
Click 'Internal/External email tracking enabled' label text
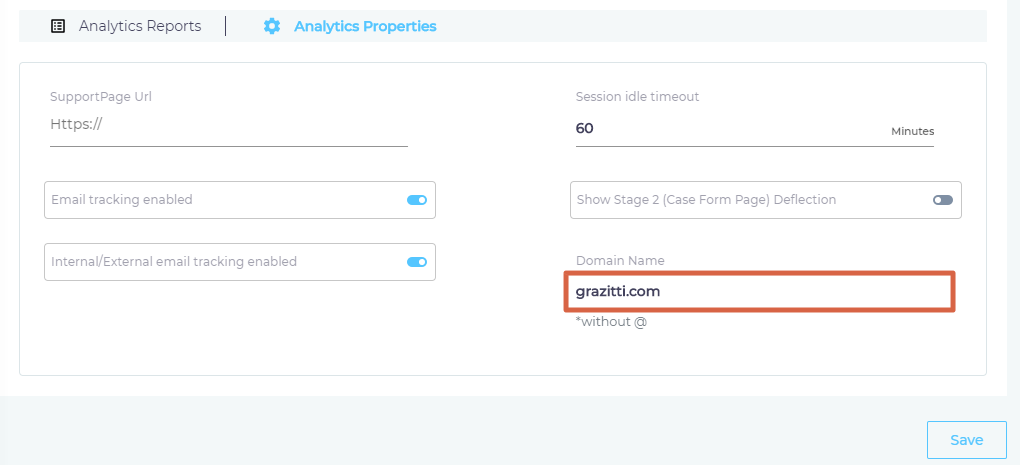[x=174, y=261]
